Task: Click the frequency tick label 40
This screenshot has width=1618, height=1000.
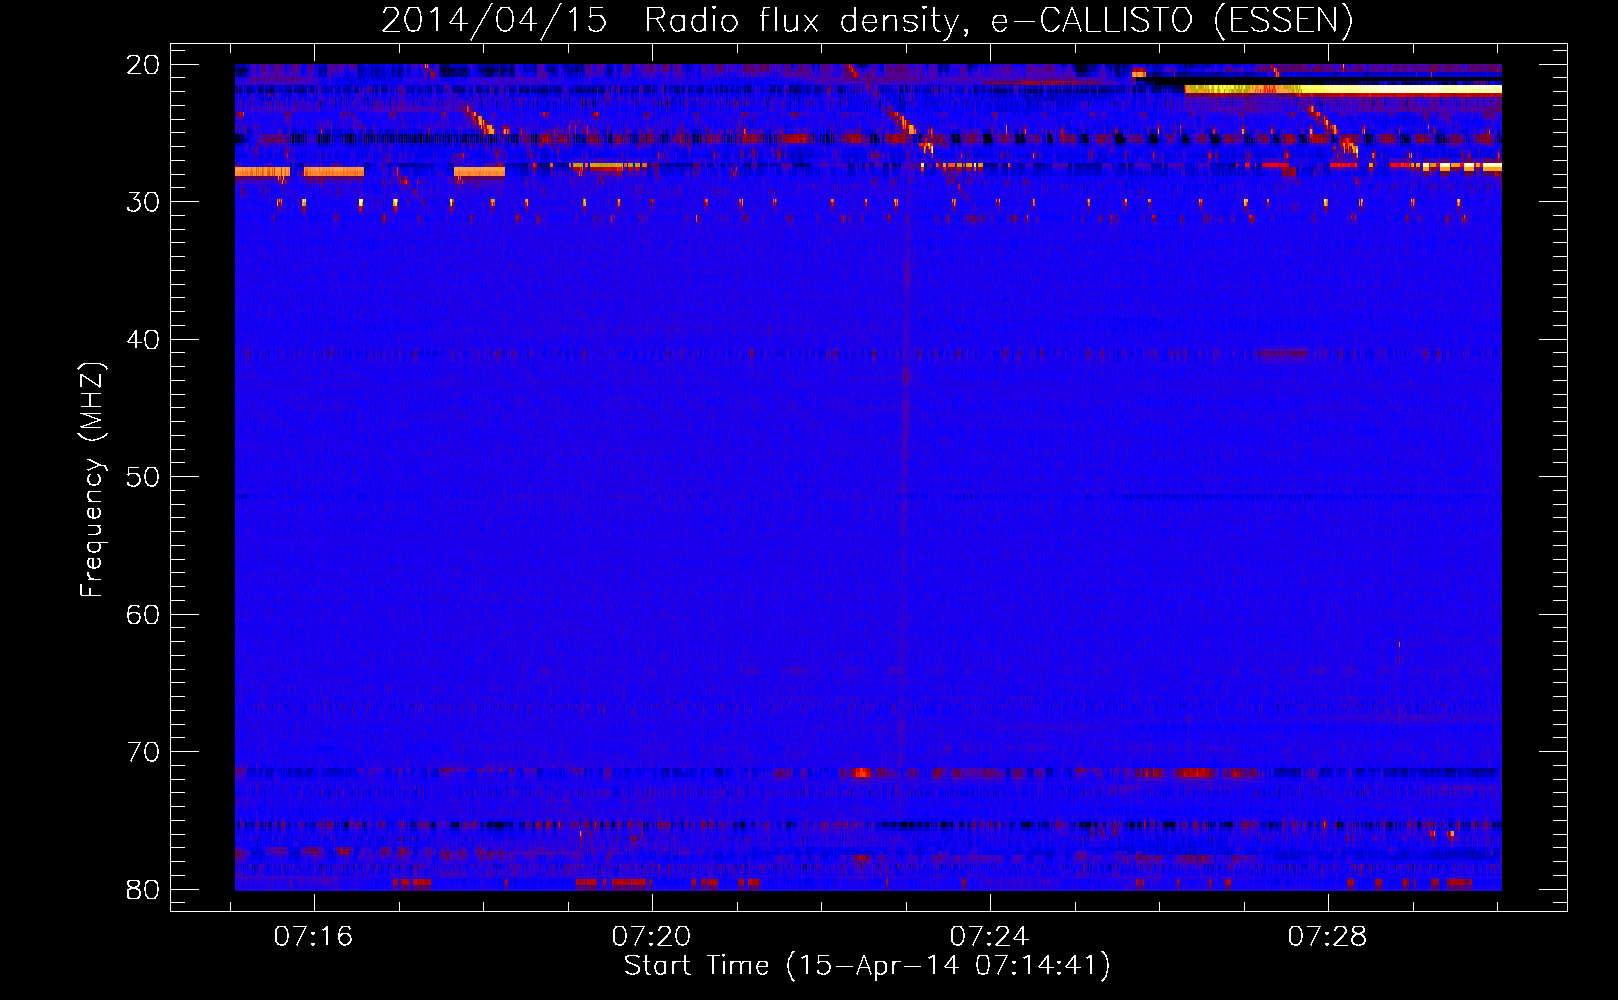Action: pos(143,340)
